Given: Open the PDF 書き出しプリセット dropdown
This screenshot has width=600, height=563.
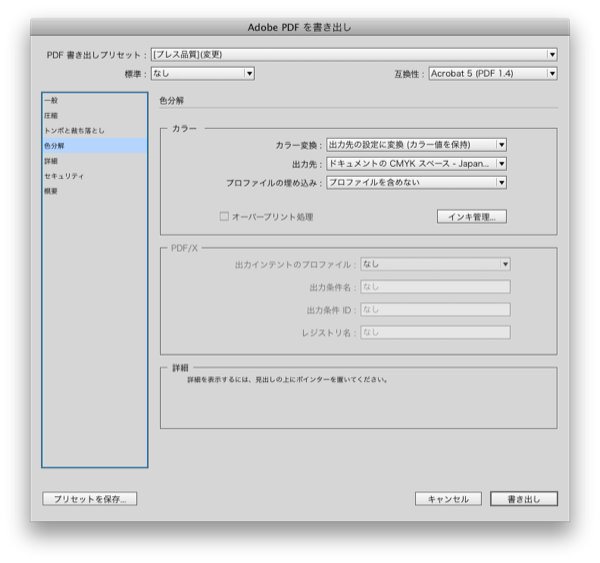Looking at the screenshot, I should coord(353,54).
